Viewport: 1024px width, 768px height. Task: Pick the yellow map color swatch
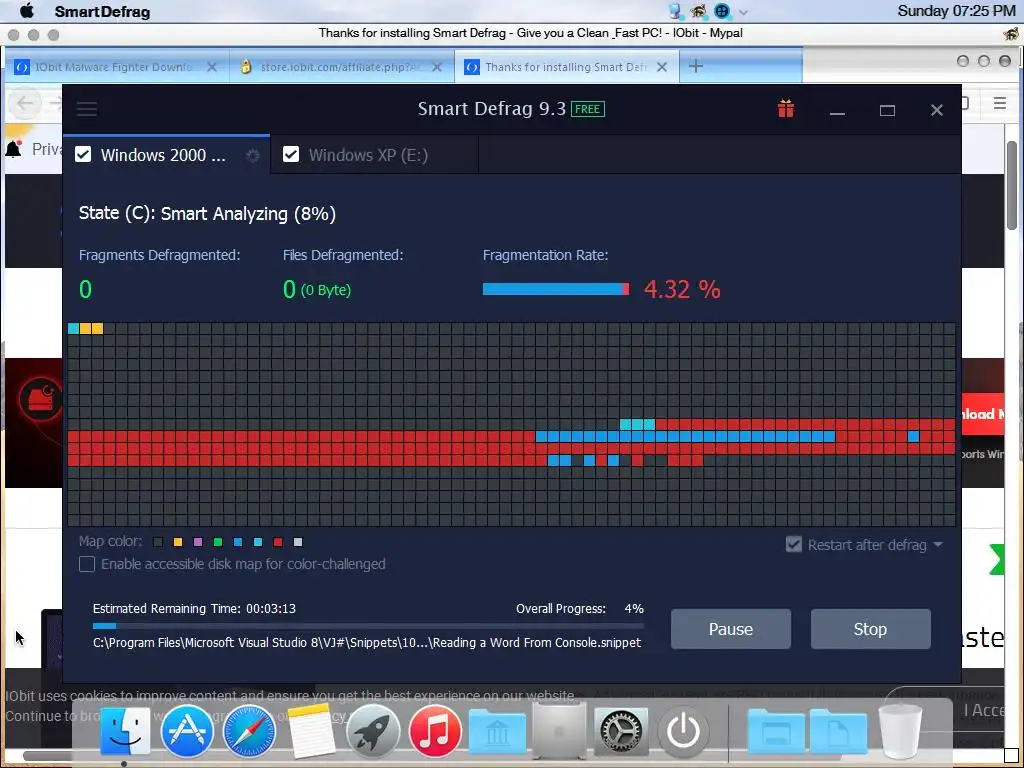coord(178,542)
